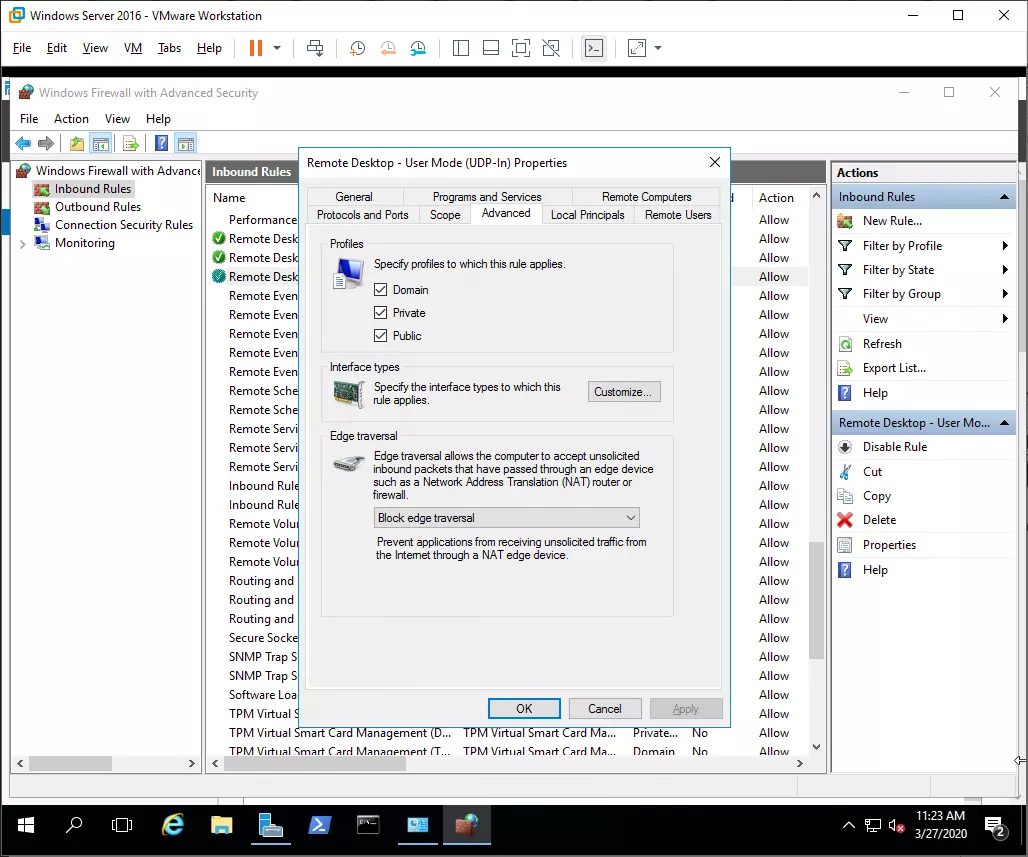This screenshot has height=857, width=1028.
Task: Open the Firewall Action menu
Action: pos(71,119)
